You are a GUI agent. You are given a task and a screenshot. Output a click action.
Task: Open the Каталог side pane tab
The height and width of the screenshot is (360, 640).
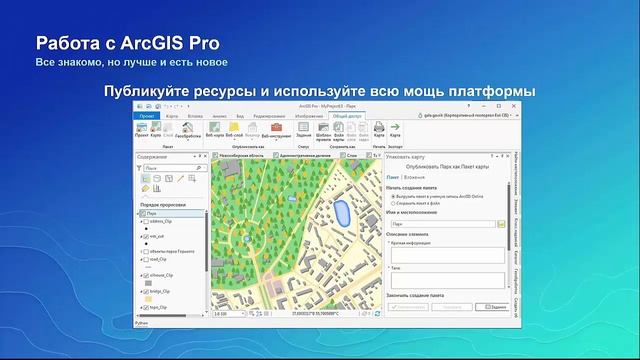[x=516, y=258]
